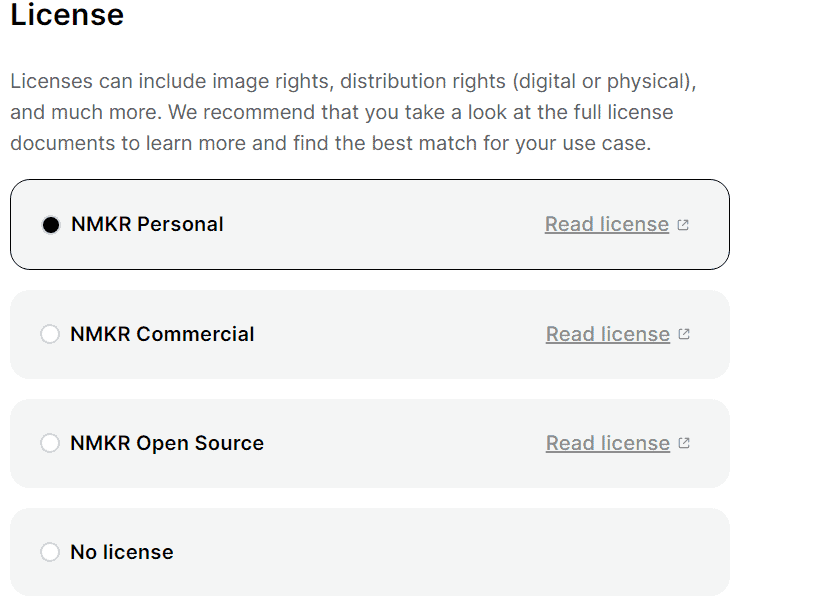Choose the NMKR Commercial radio button
The height and width of the screenshot is (607, 813).
50,334
